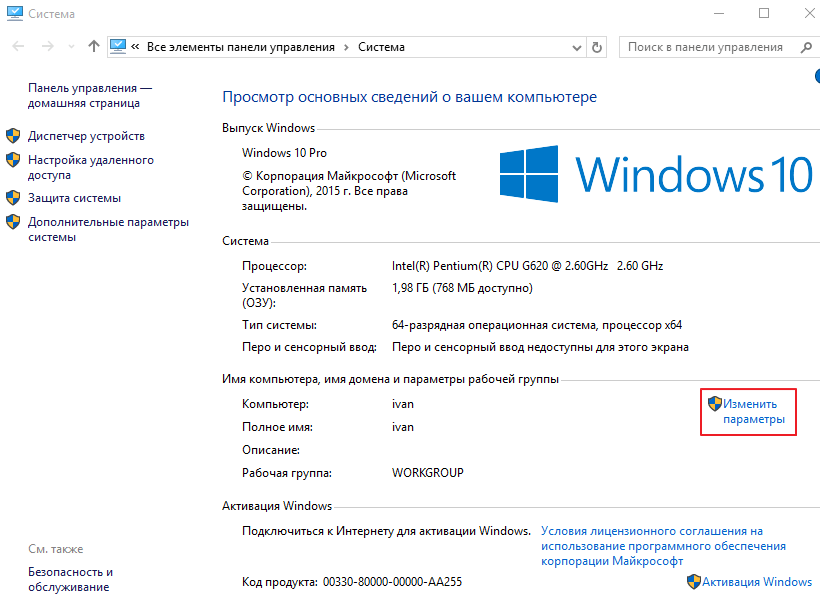Expand the address bar chevron before the breadcrumb path

click(135, 47)
